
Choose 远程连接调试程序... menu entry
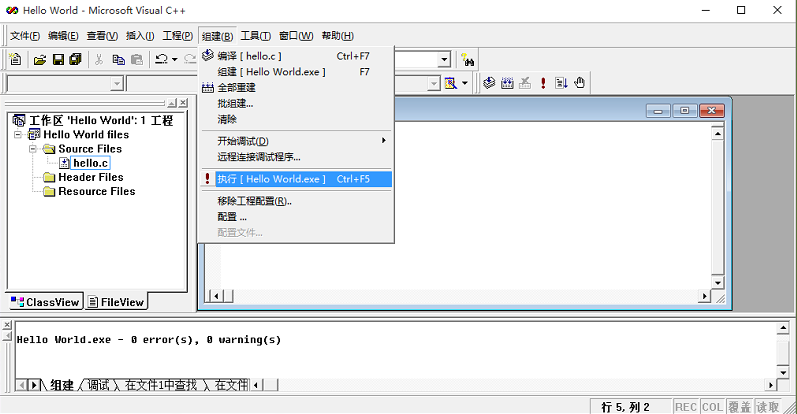[296, 157]
